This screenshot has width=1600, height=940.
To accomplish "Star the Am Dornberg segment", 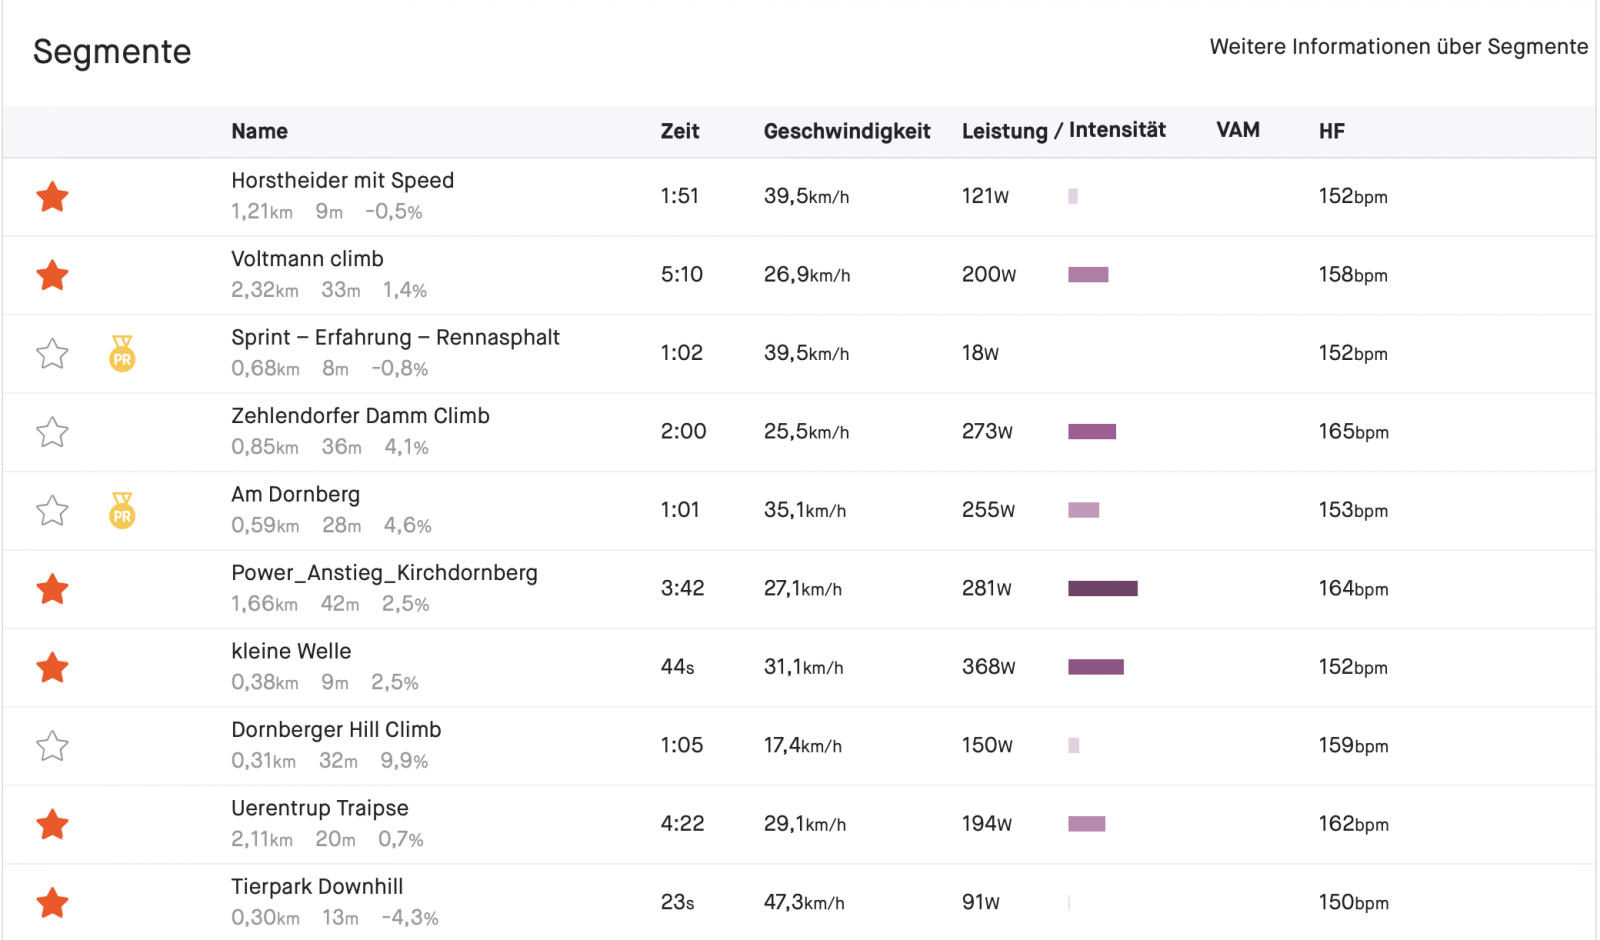I will tap(52, 511).
